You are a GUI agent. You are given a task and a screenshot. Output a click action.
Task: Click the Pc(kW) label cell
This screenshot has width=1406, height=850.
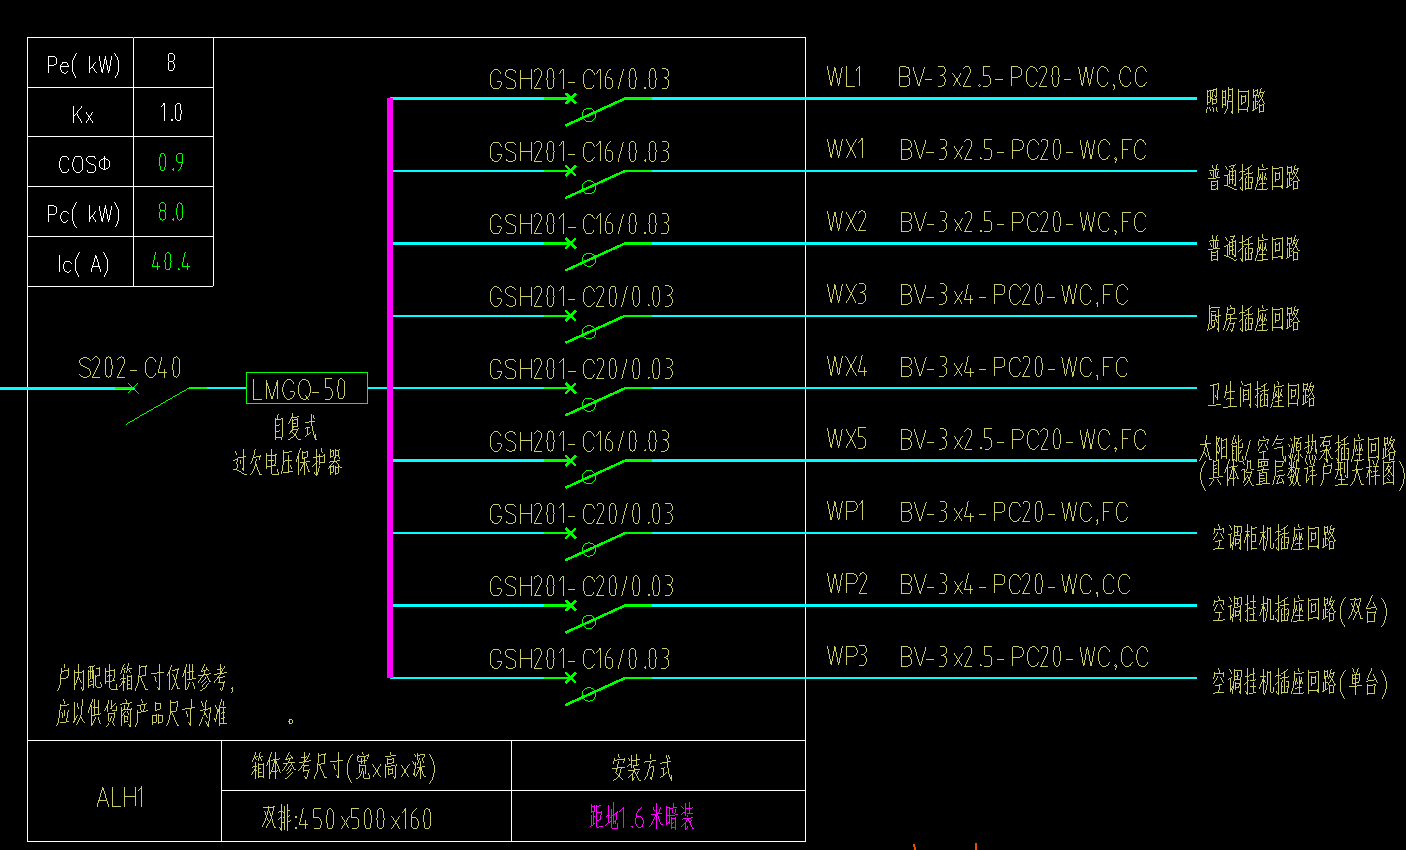pyautogui.click(x=81, y=212)
